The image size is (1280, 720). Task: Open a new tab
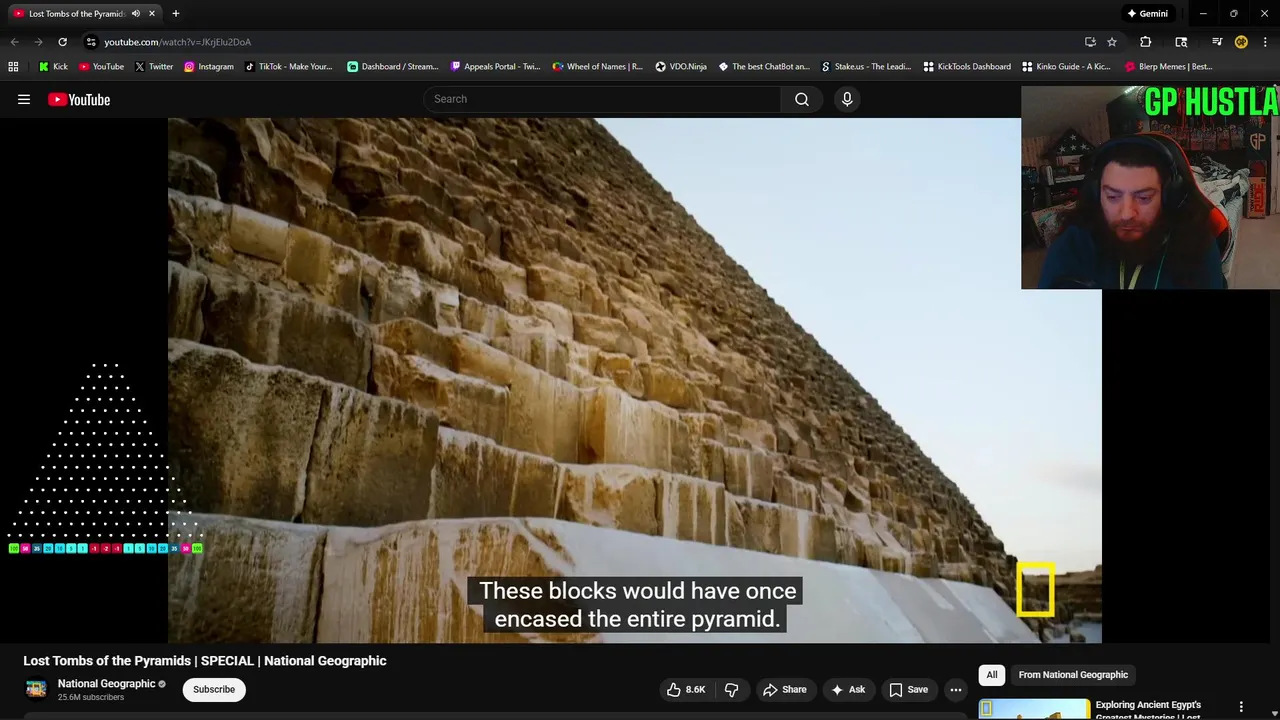(176, 14)
